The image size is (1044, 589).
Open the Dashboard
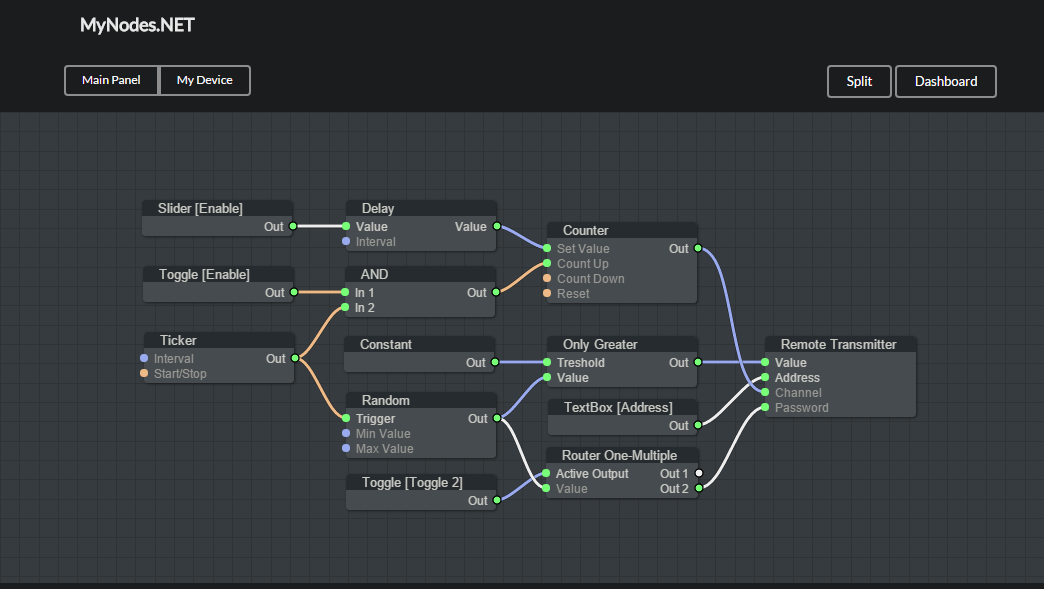[x=945, y=81]
